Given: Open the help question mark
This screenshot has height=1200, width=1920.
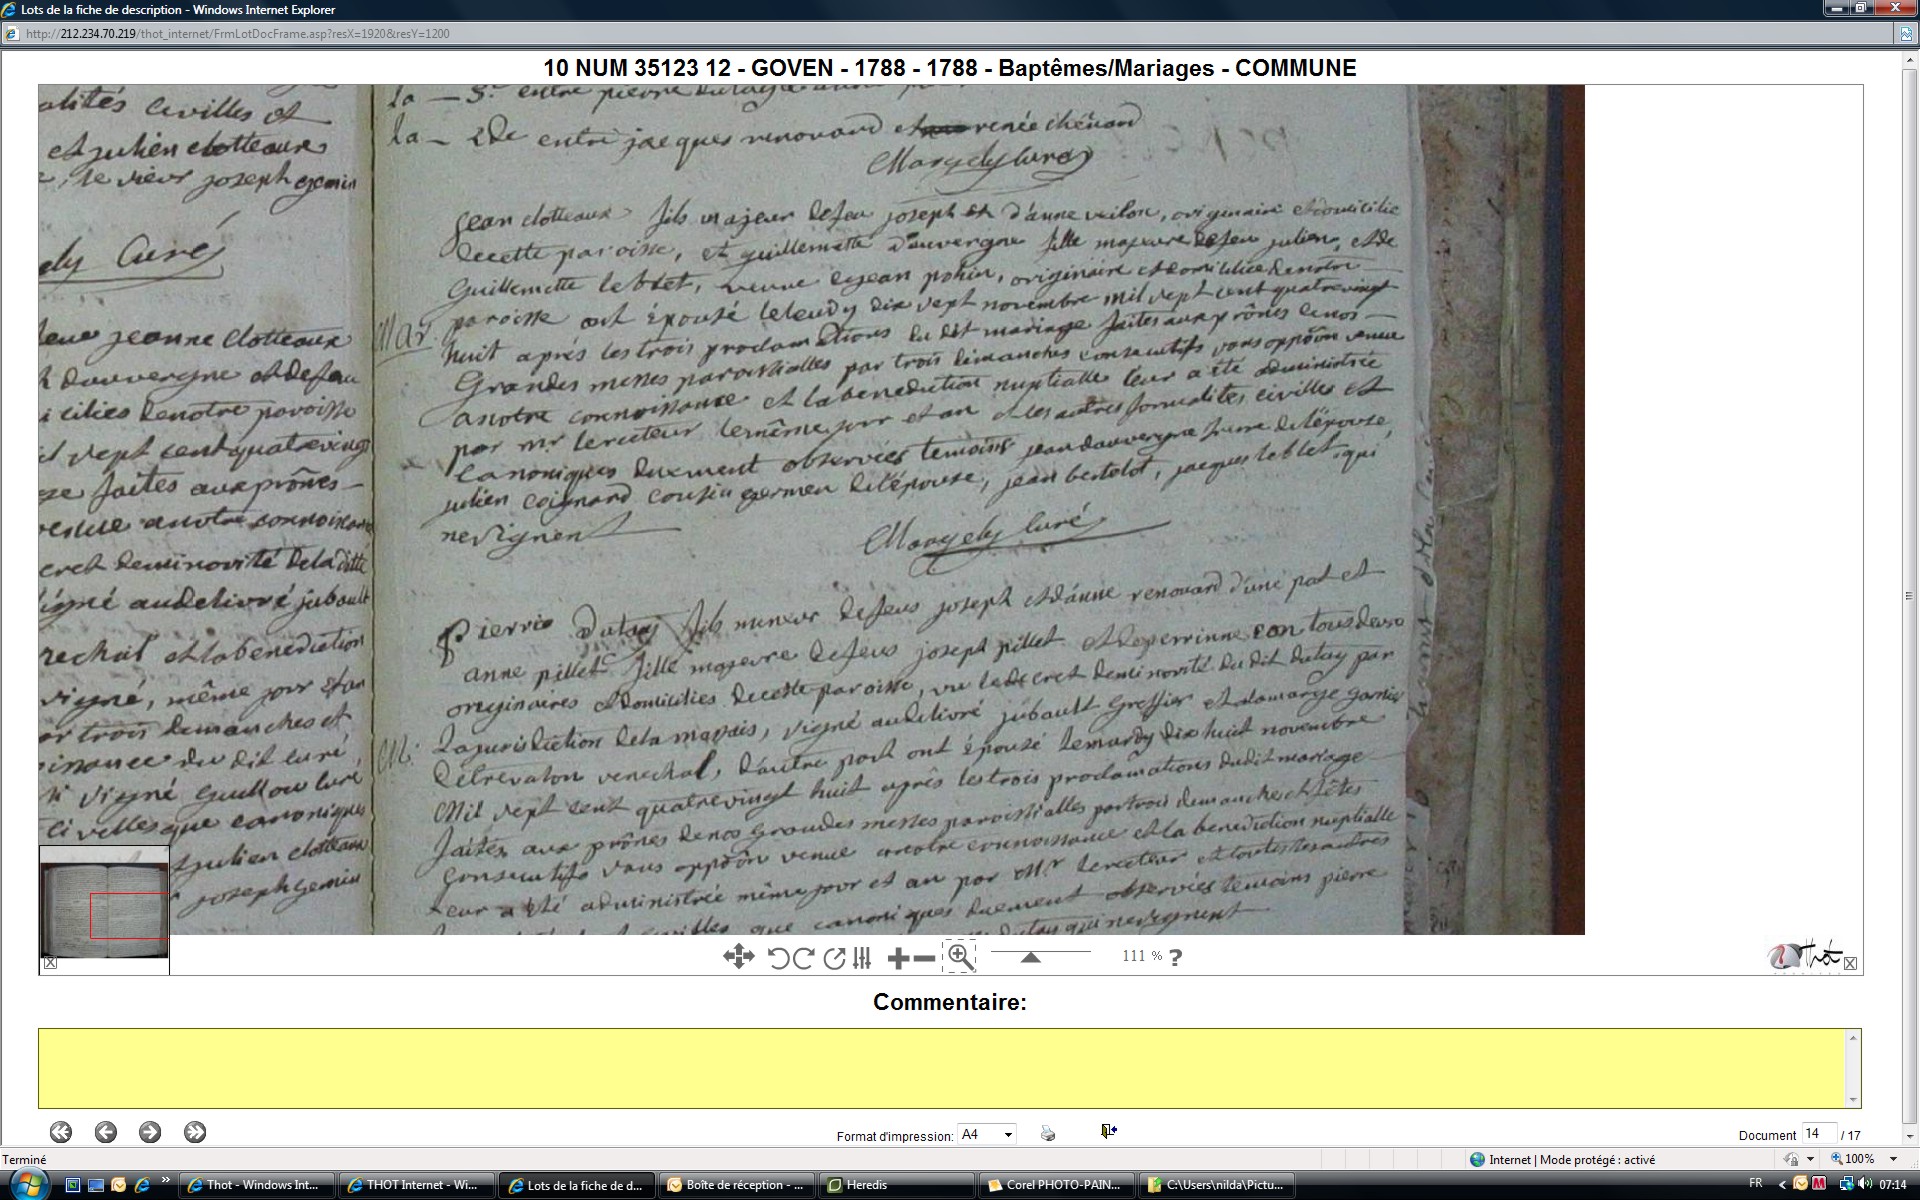Looking at the screenshot, I should (x=1175, y=957).
